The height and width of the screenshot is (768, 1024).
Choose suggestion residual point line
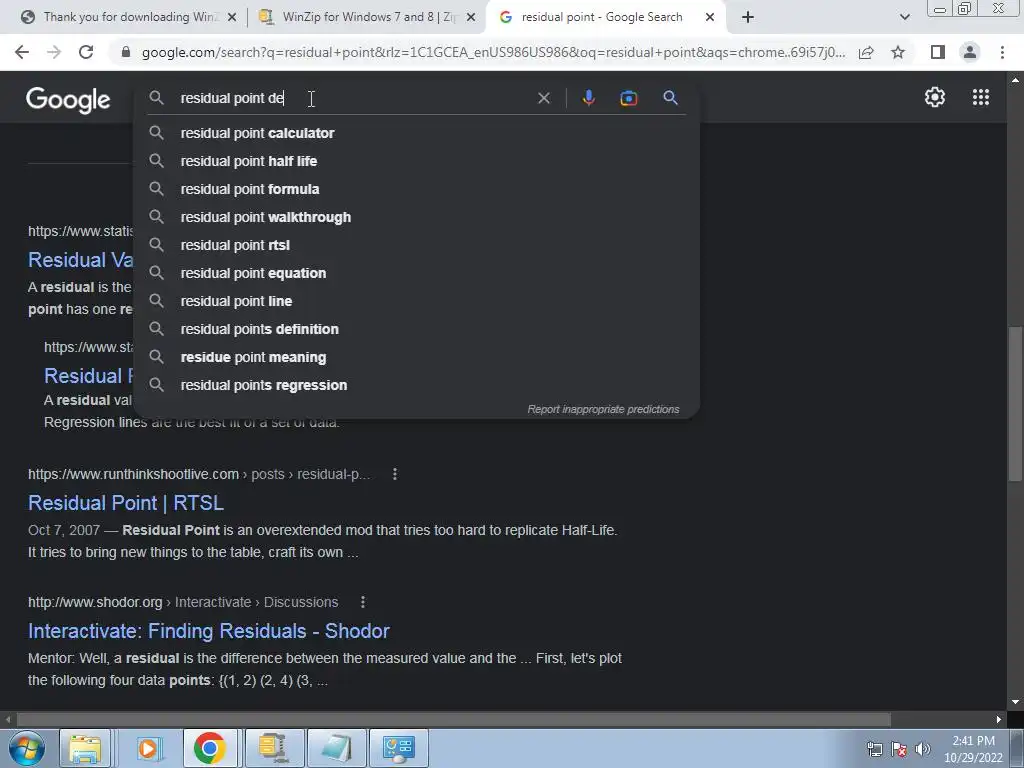[x=417, y=302]
